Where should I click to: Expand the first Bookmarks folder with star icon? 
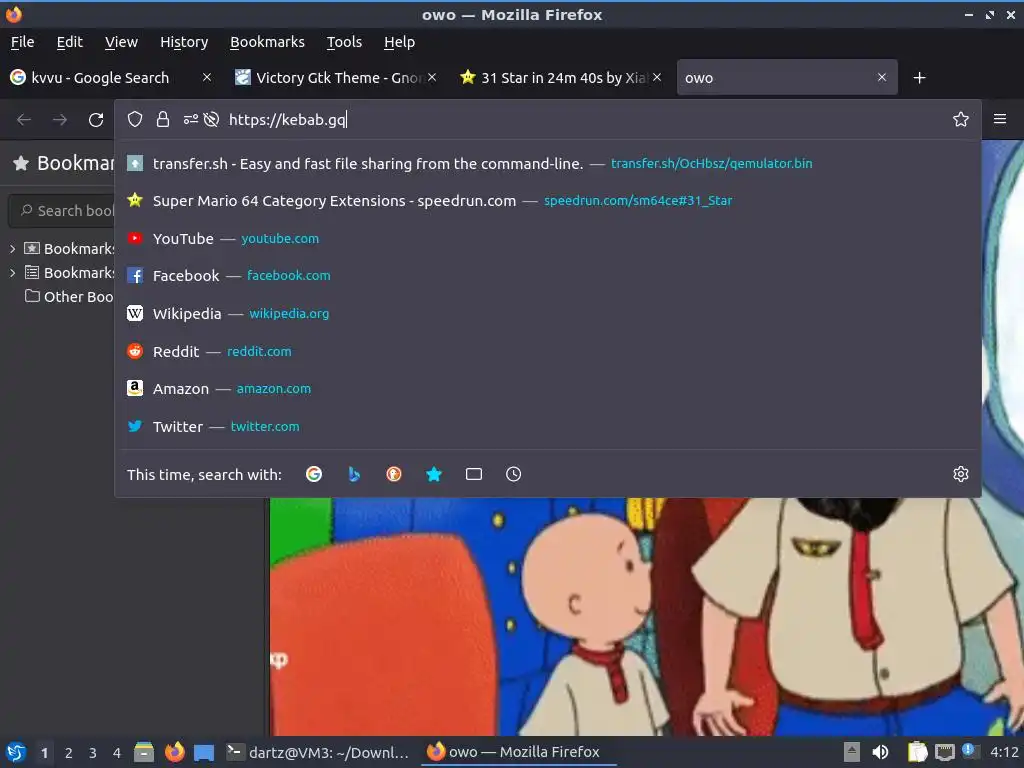click(x=12, y=249)
